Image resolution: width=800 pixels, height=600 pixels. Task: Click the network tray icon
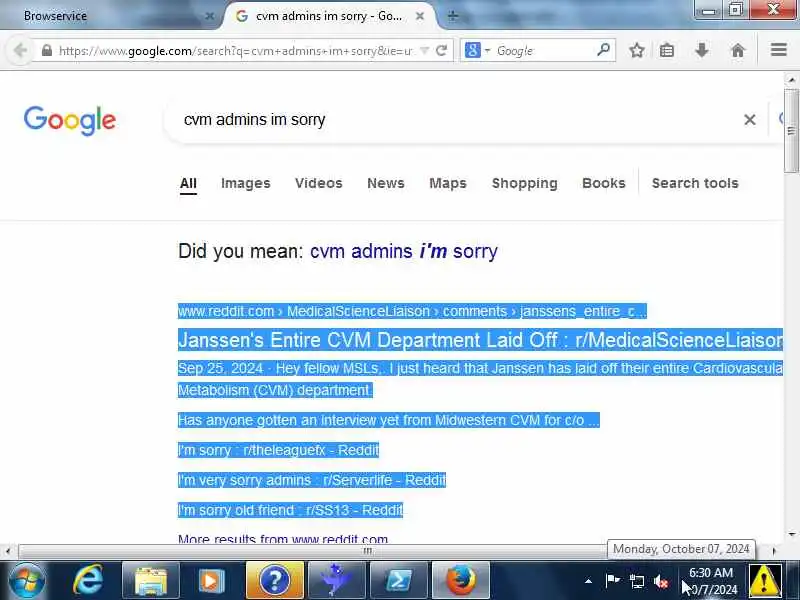637,581
